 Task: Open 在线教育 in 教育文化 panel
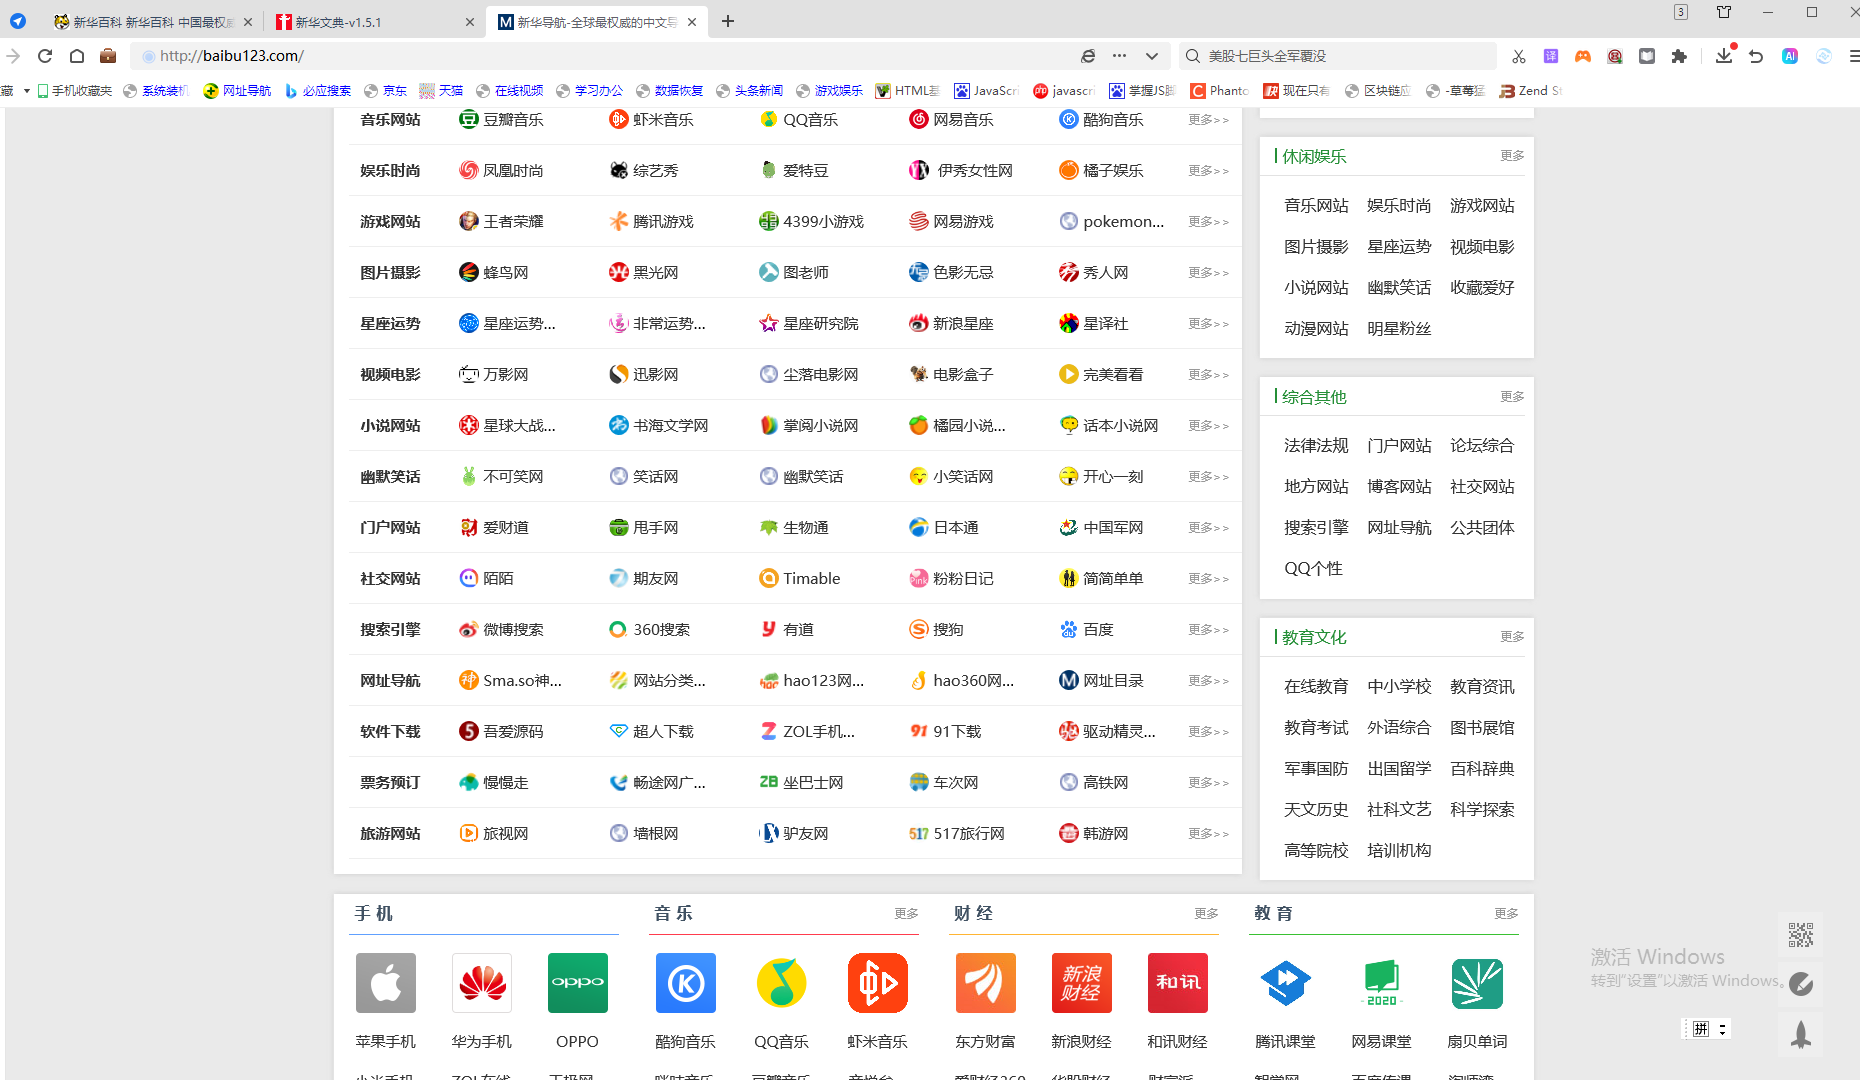coord(1316,687)
